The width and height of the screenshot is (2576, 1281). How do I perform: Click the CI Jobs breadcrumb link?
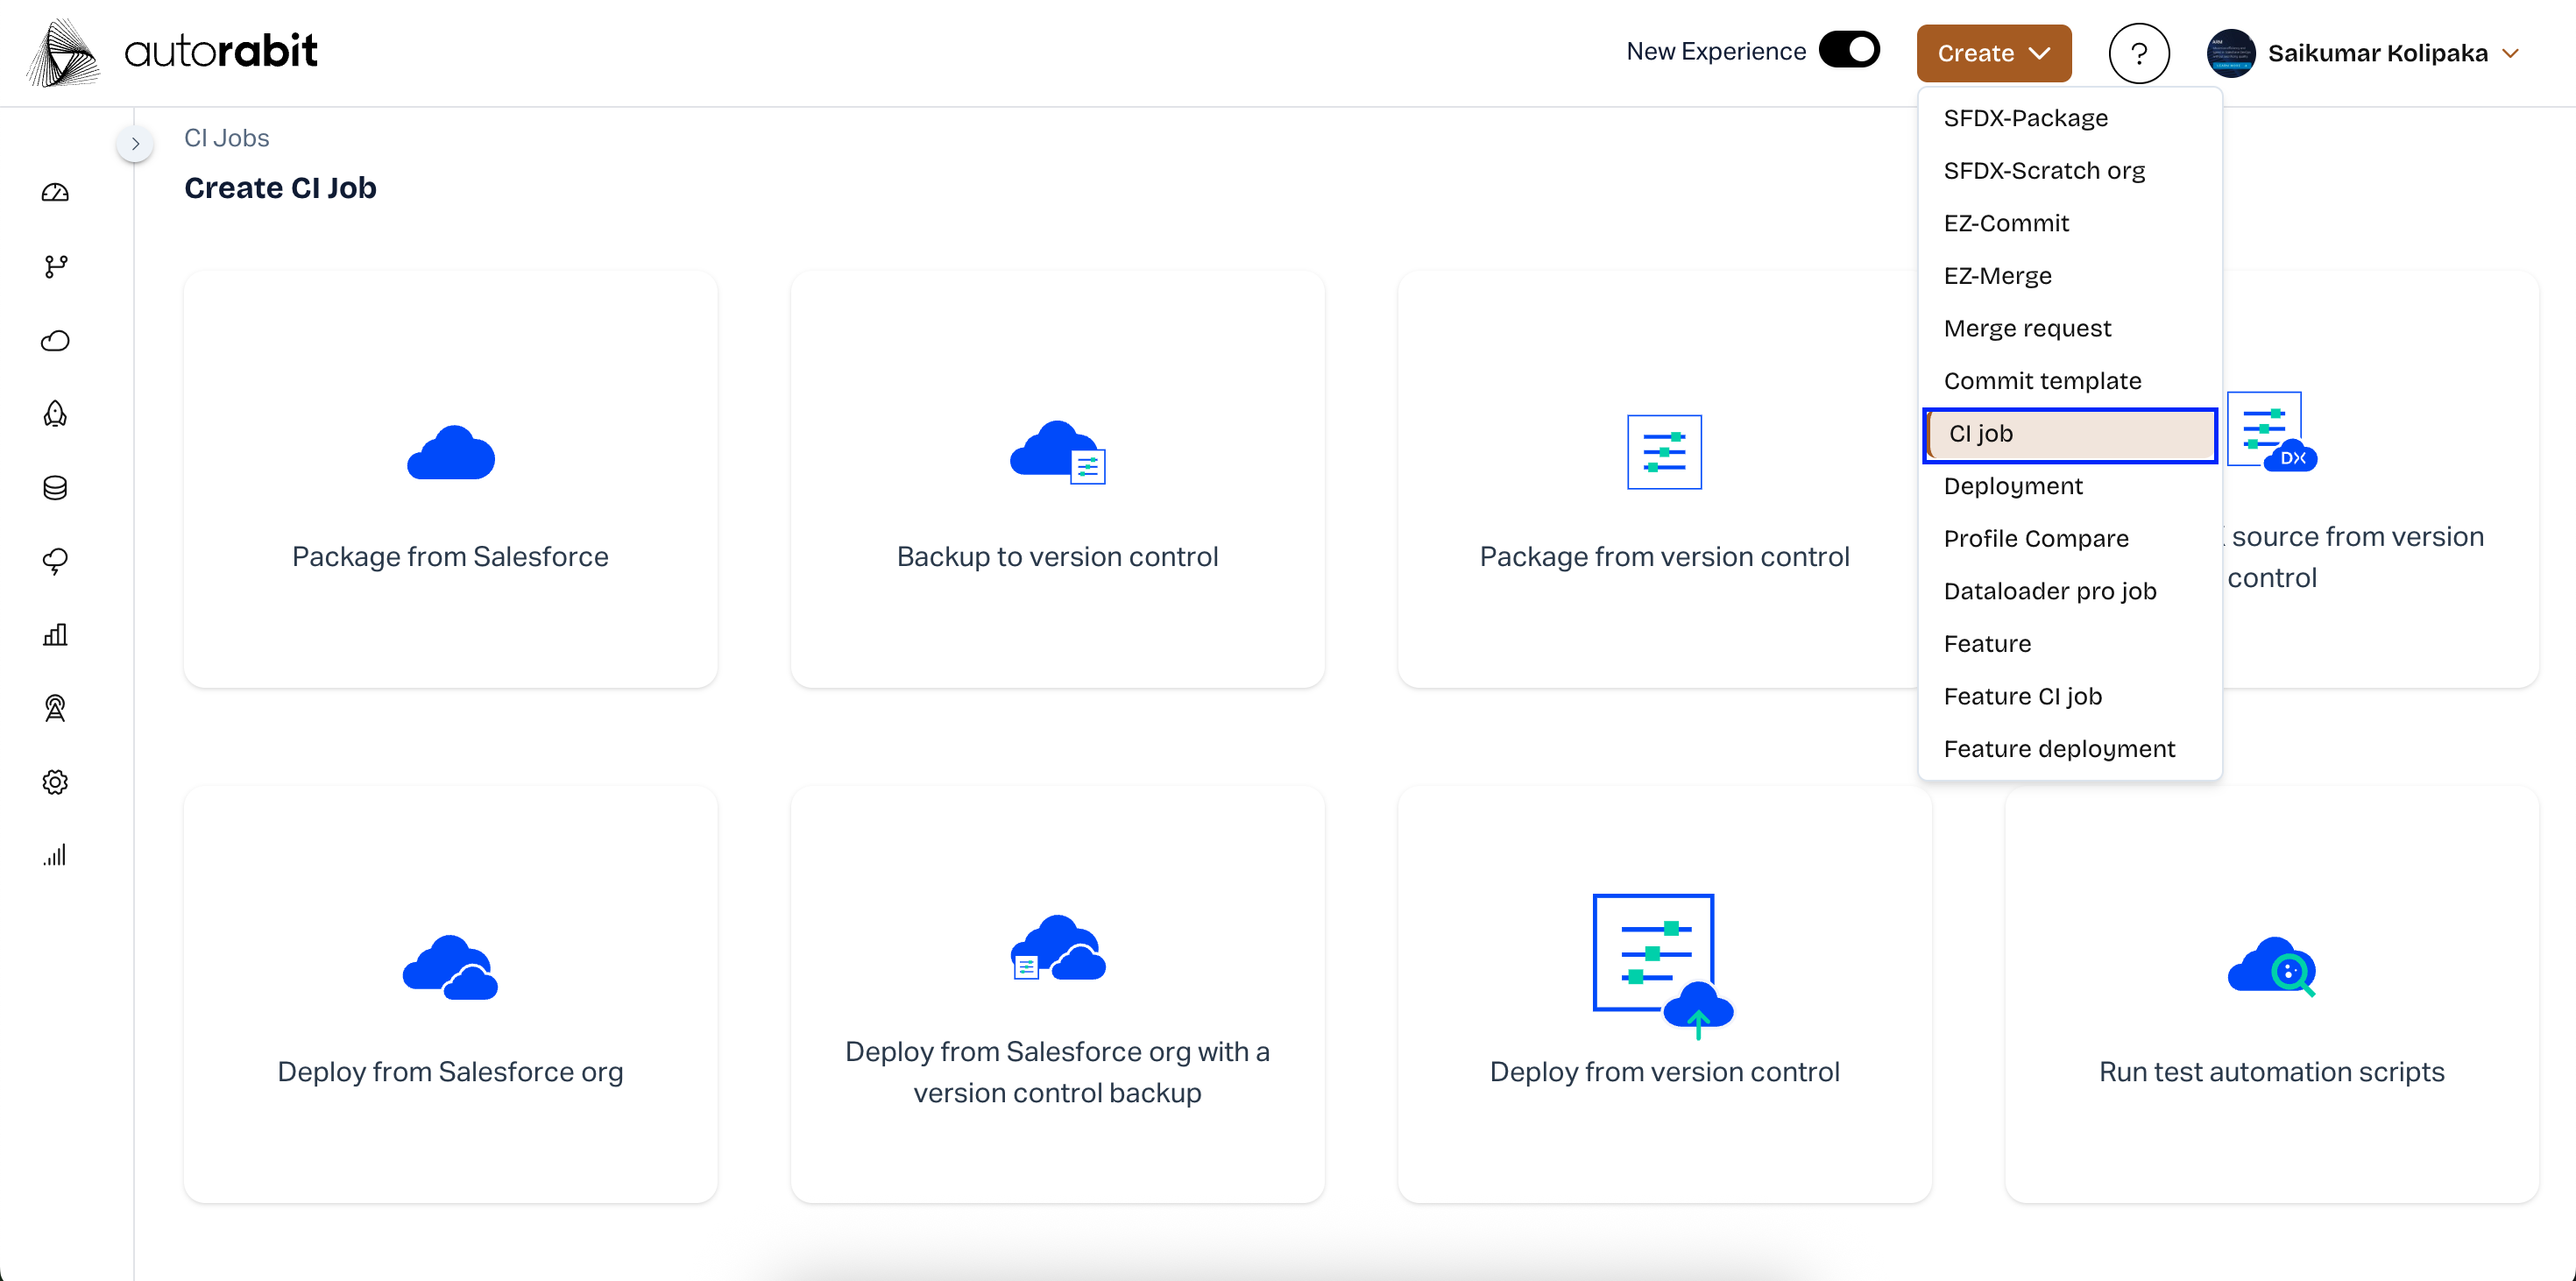(x=226, y=138)
